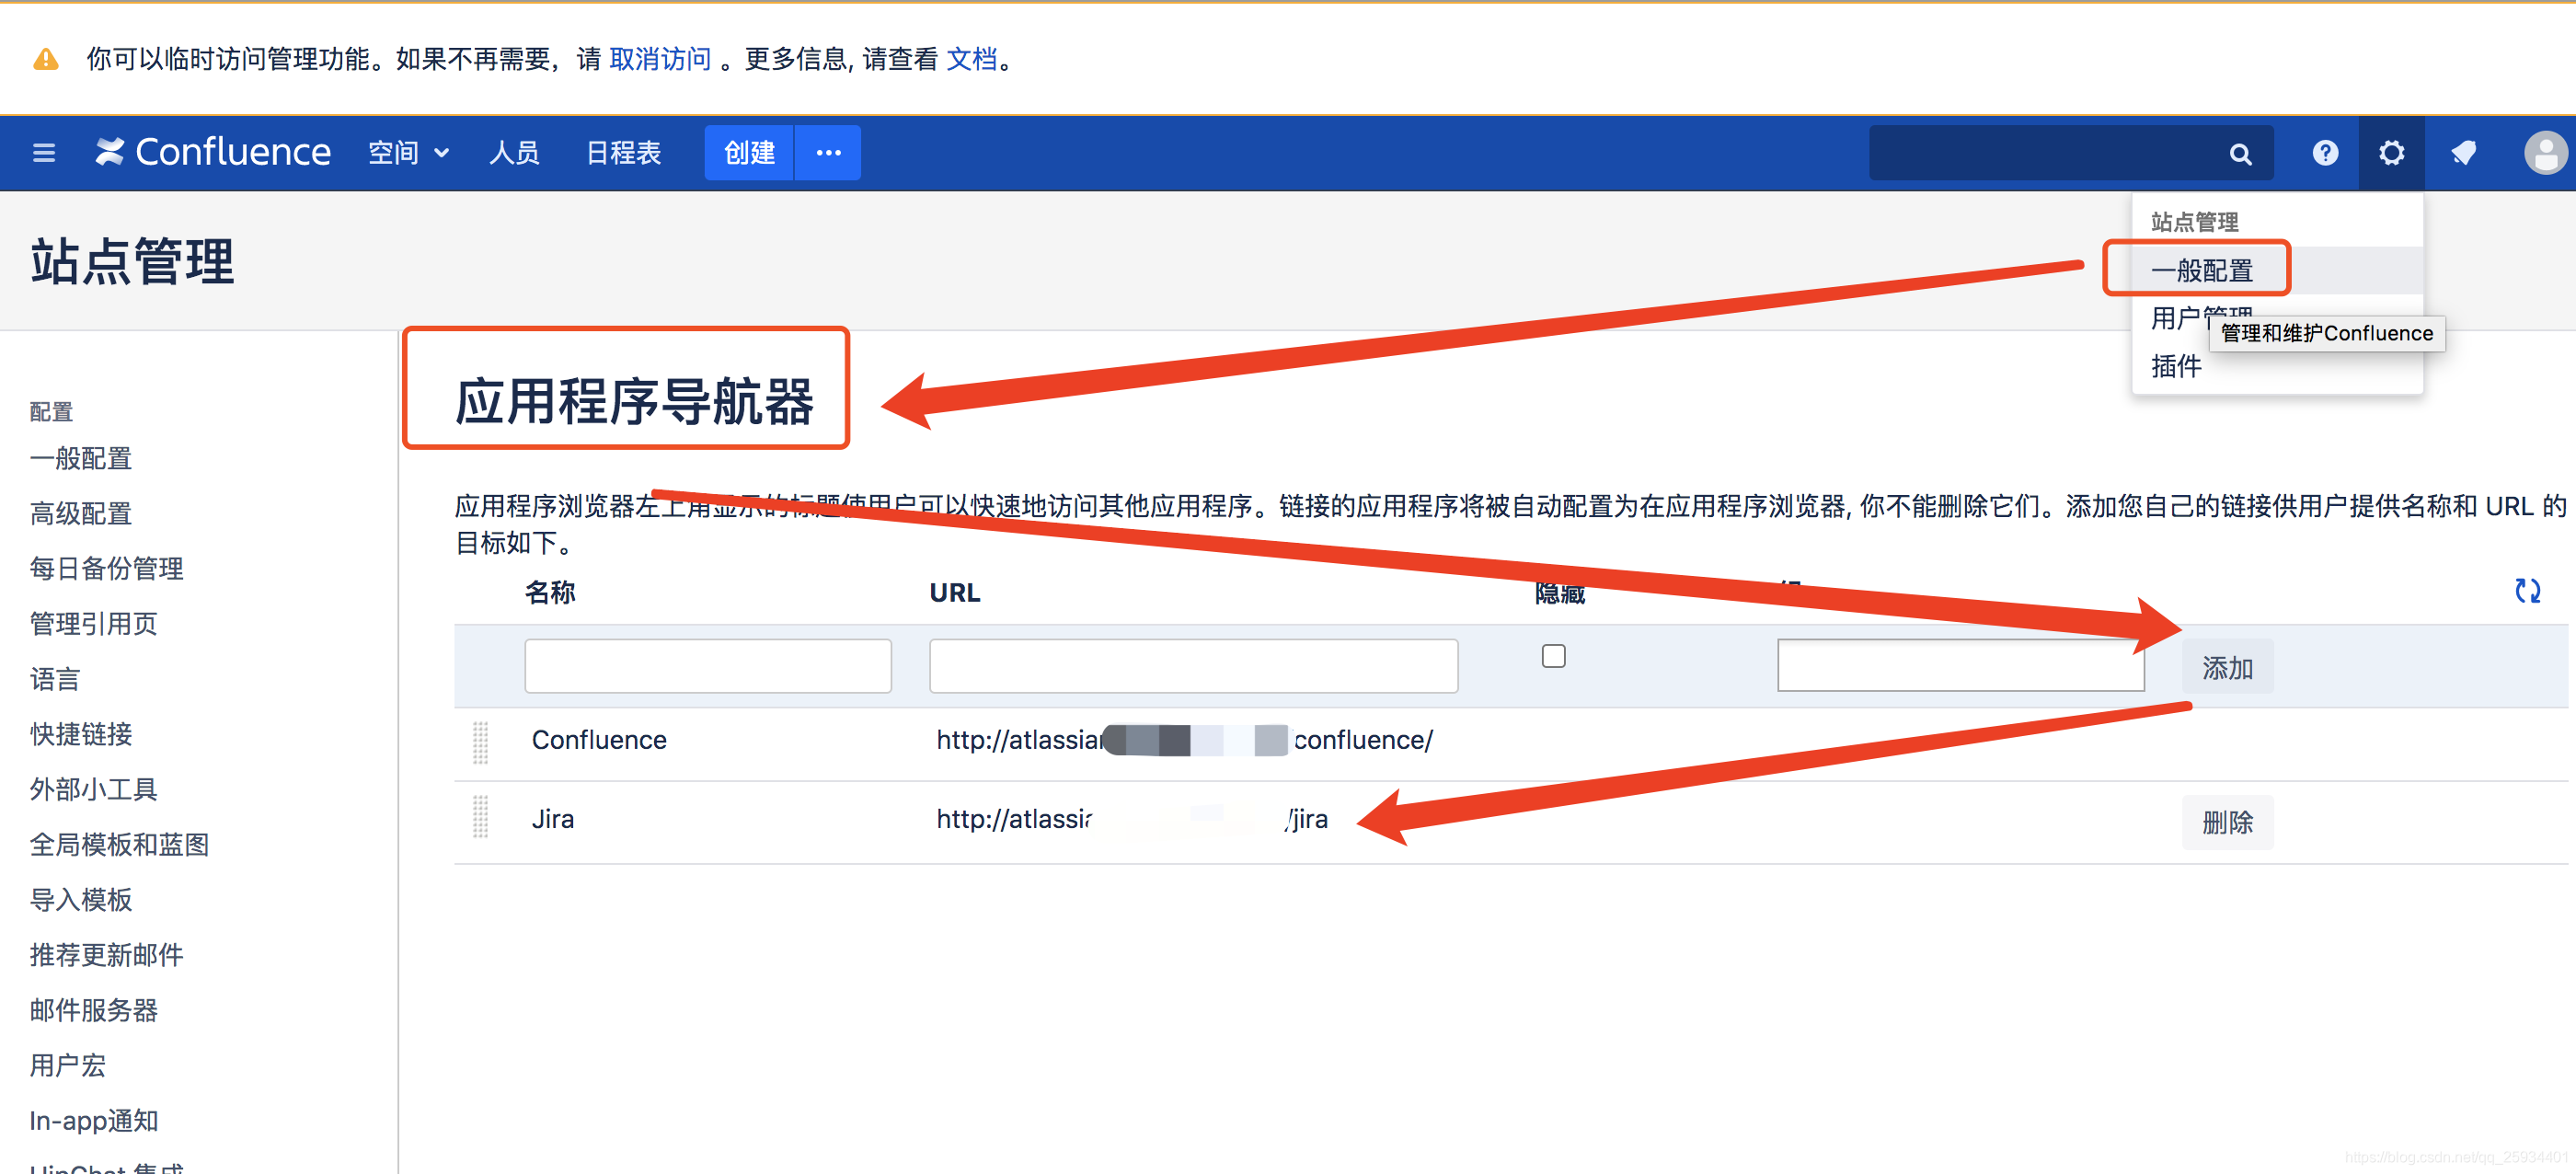The width and height of the screenshot is (2576, 1174).
Task: Open 推荐更新邮件 in the sidebar
Action: (x=107, y=955)
